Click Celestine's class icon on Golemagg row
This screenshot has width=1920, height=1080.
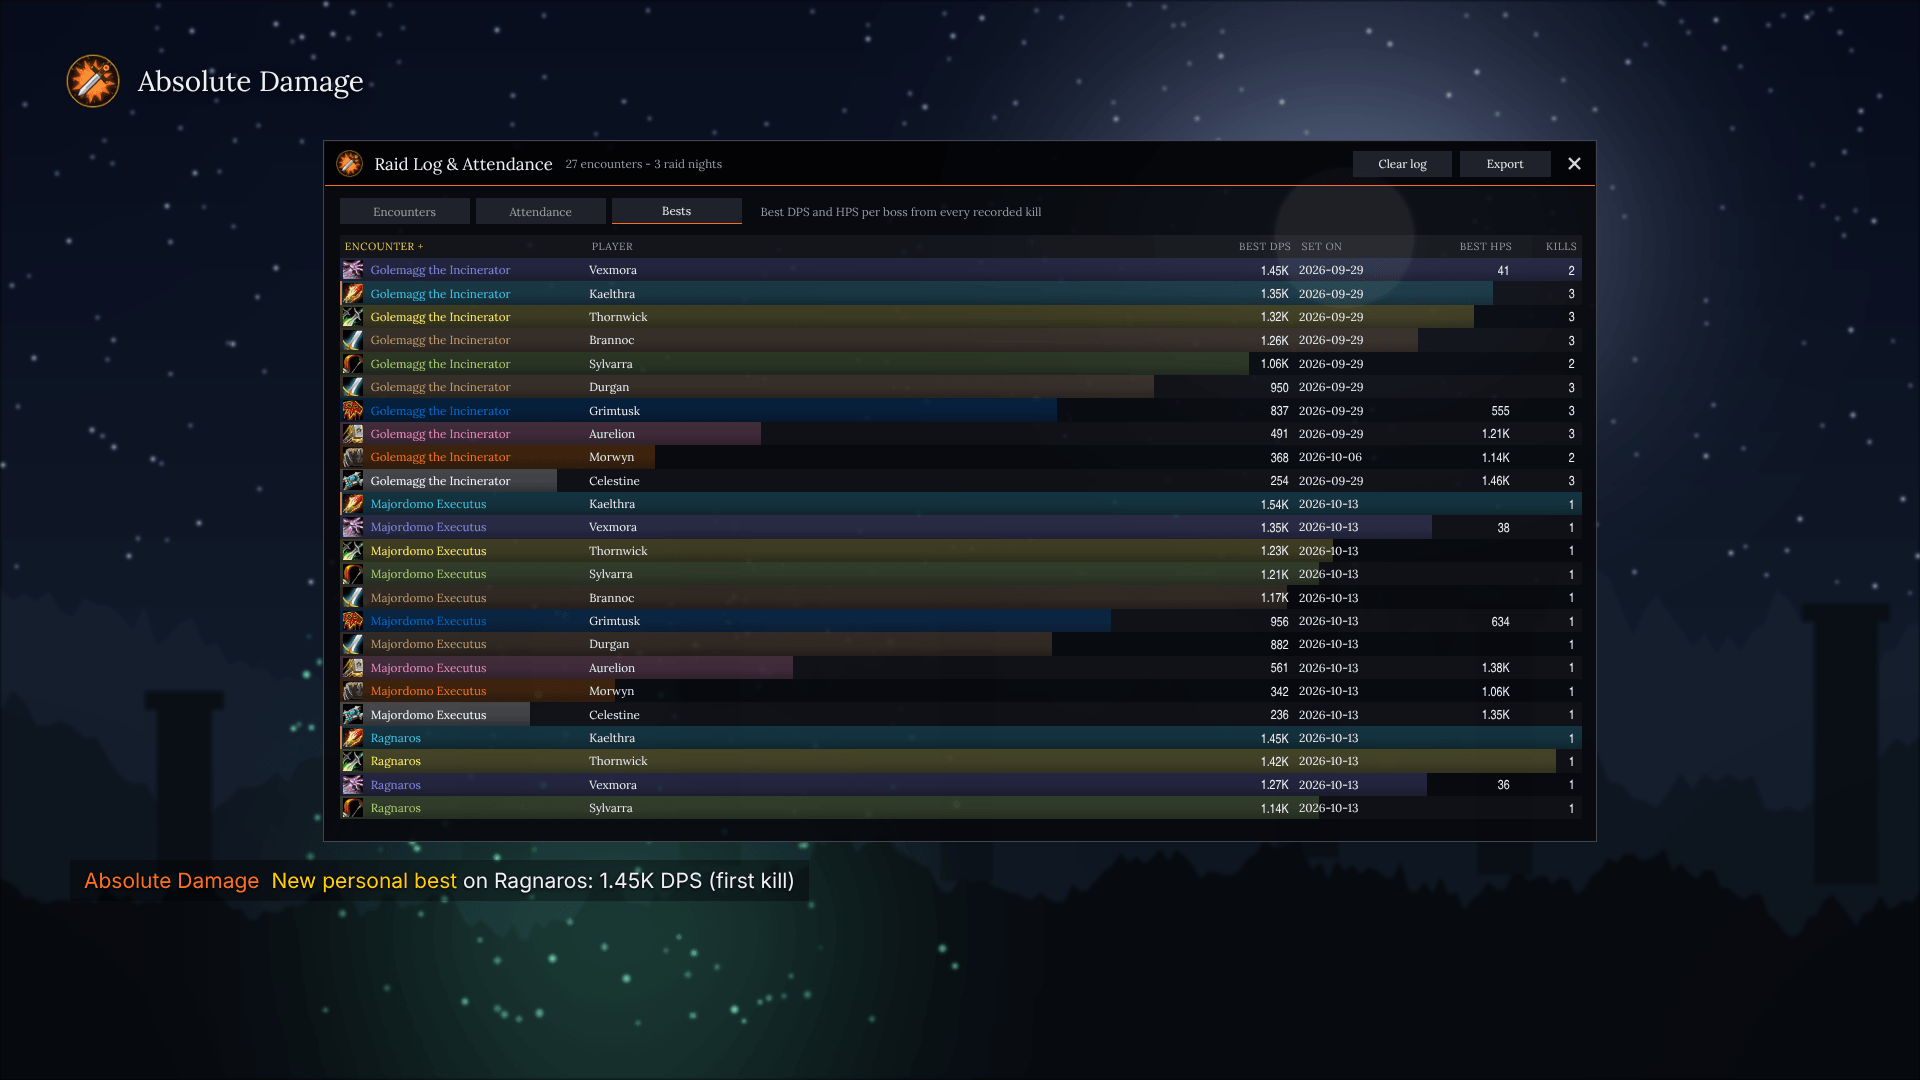click(353, 481)
